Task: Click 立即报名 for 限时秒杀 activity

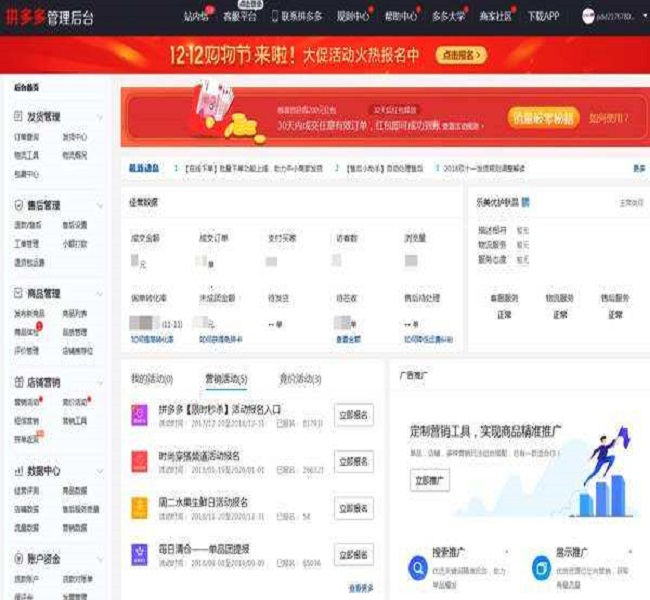Action: coord(354,415)
